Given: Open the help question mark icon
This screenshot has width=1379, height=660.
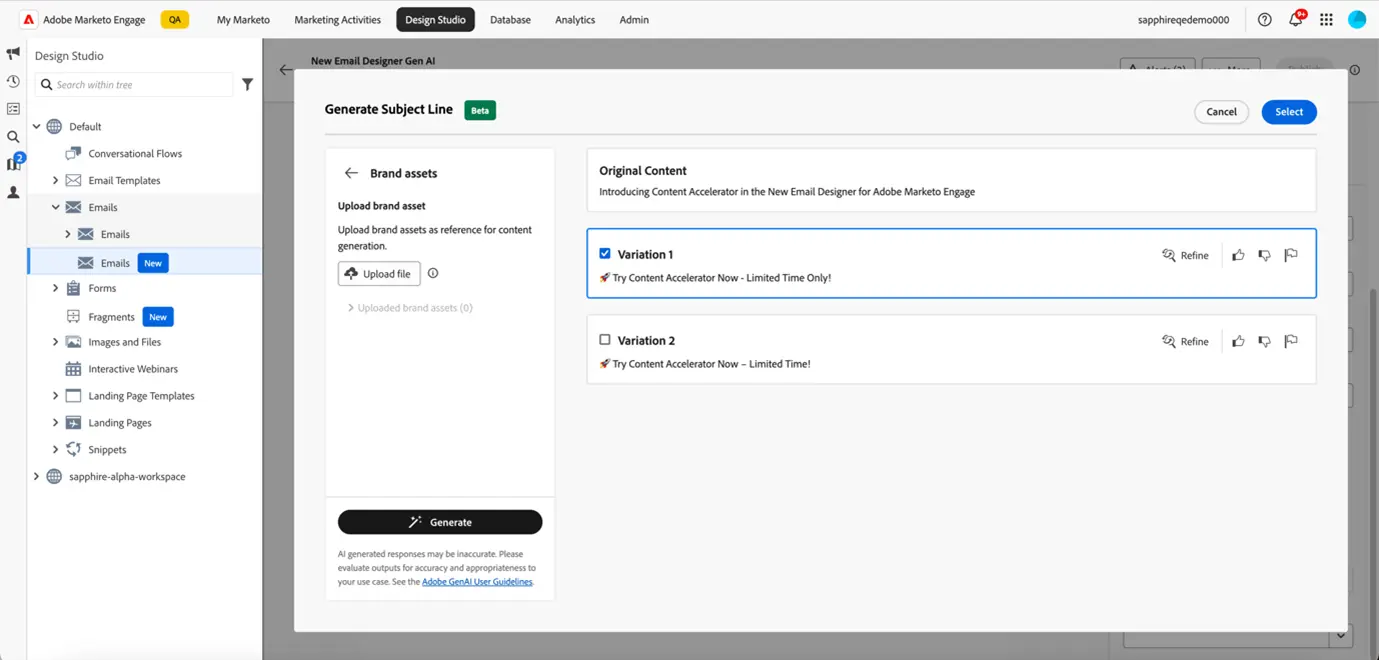Looking at the screenshot, I should (x=1264, y=19).
